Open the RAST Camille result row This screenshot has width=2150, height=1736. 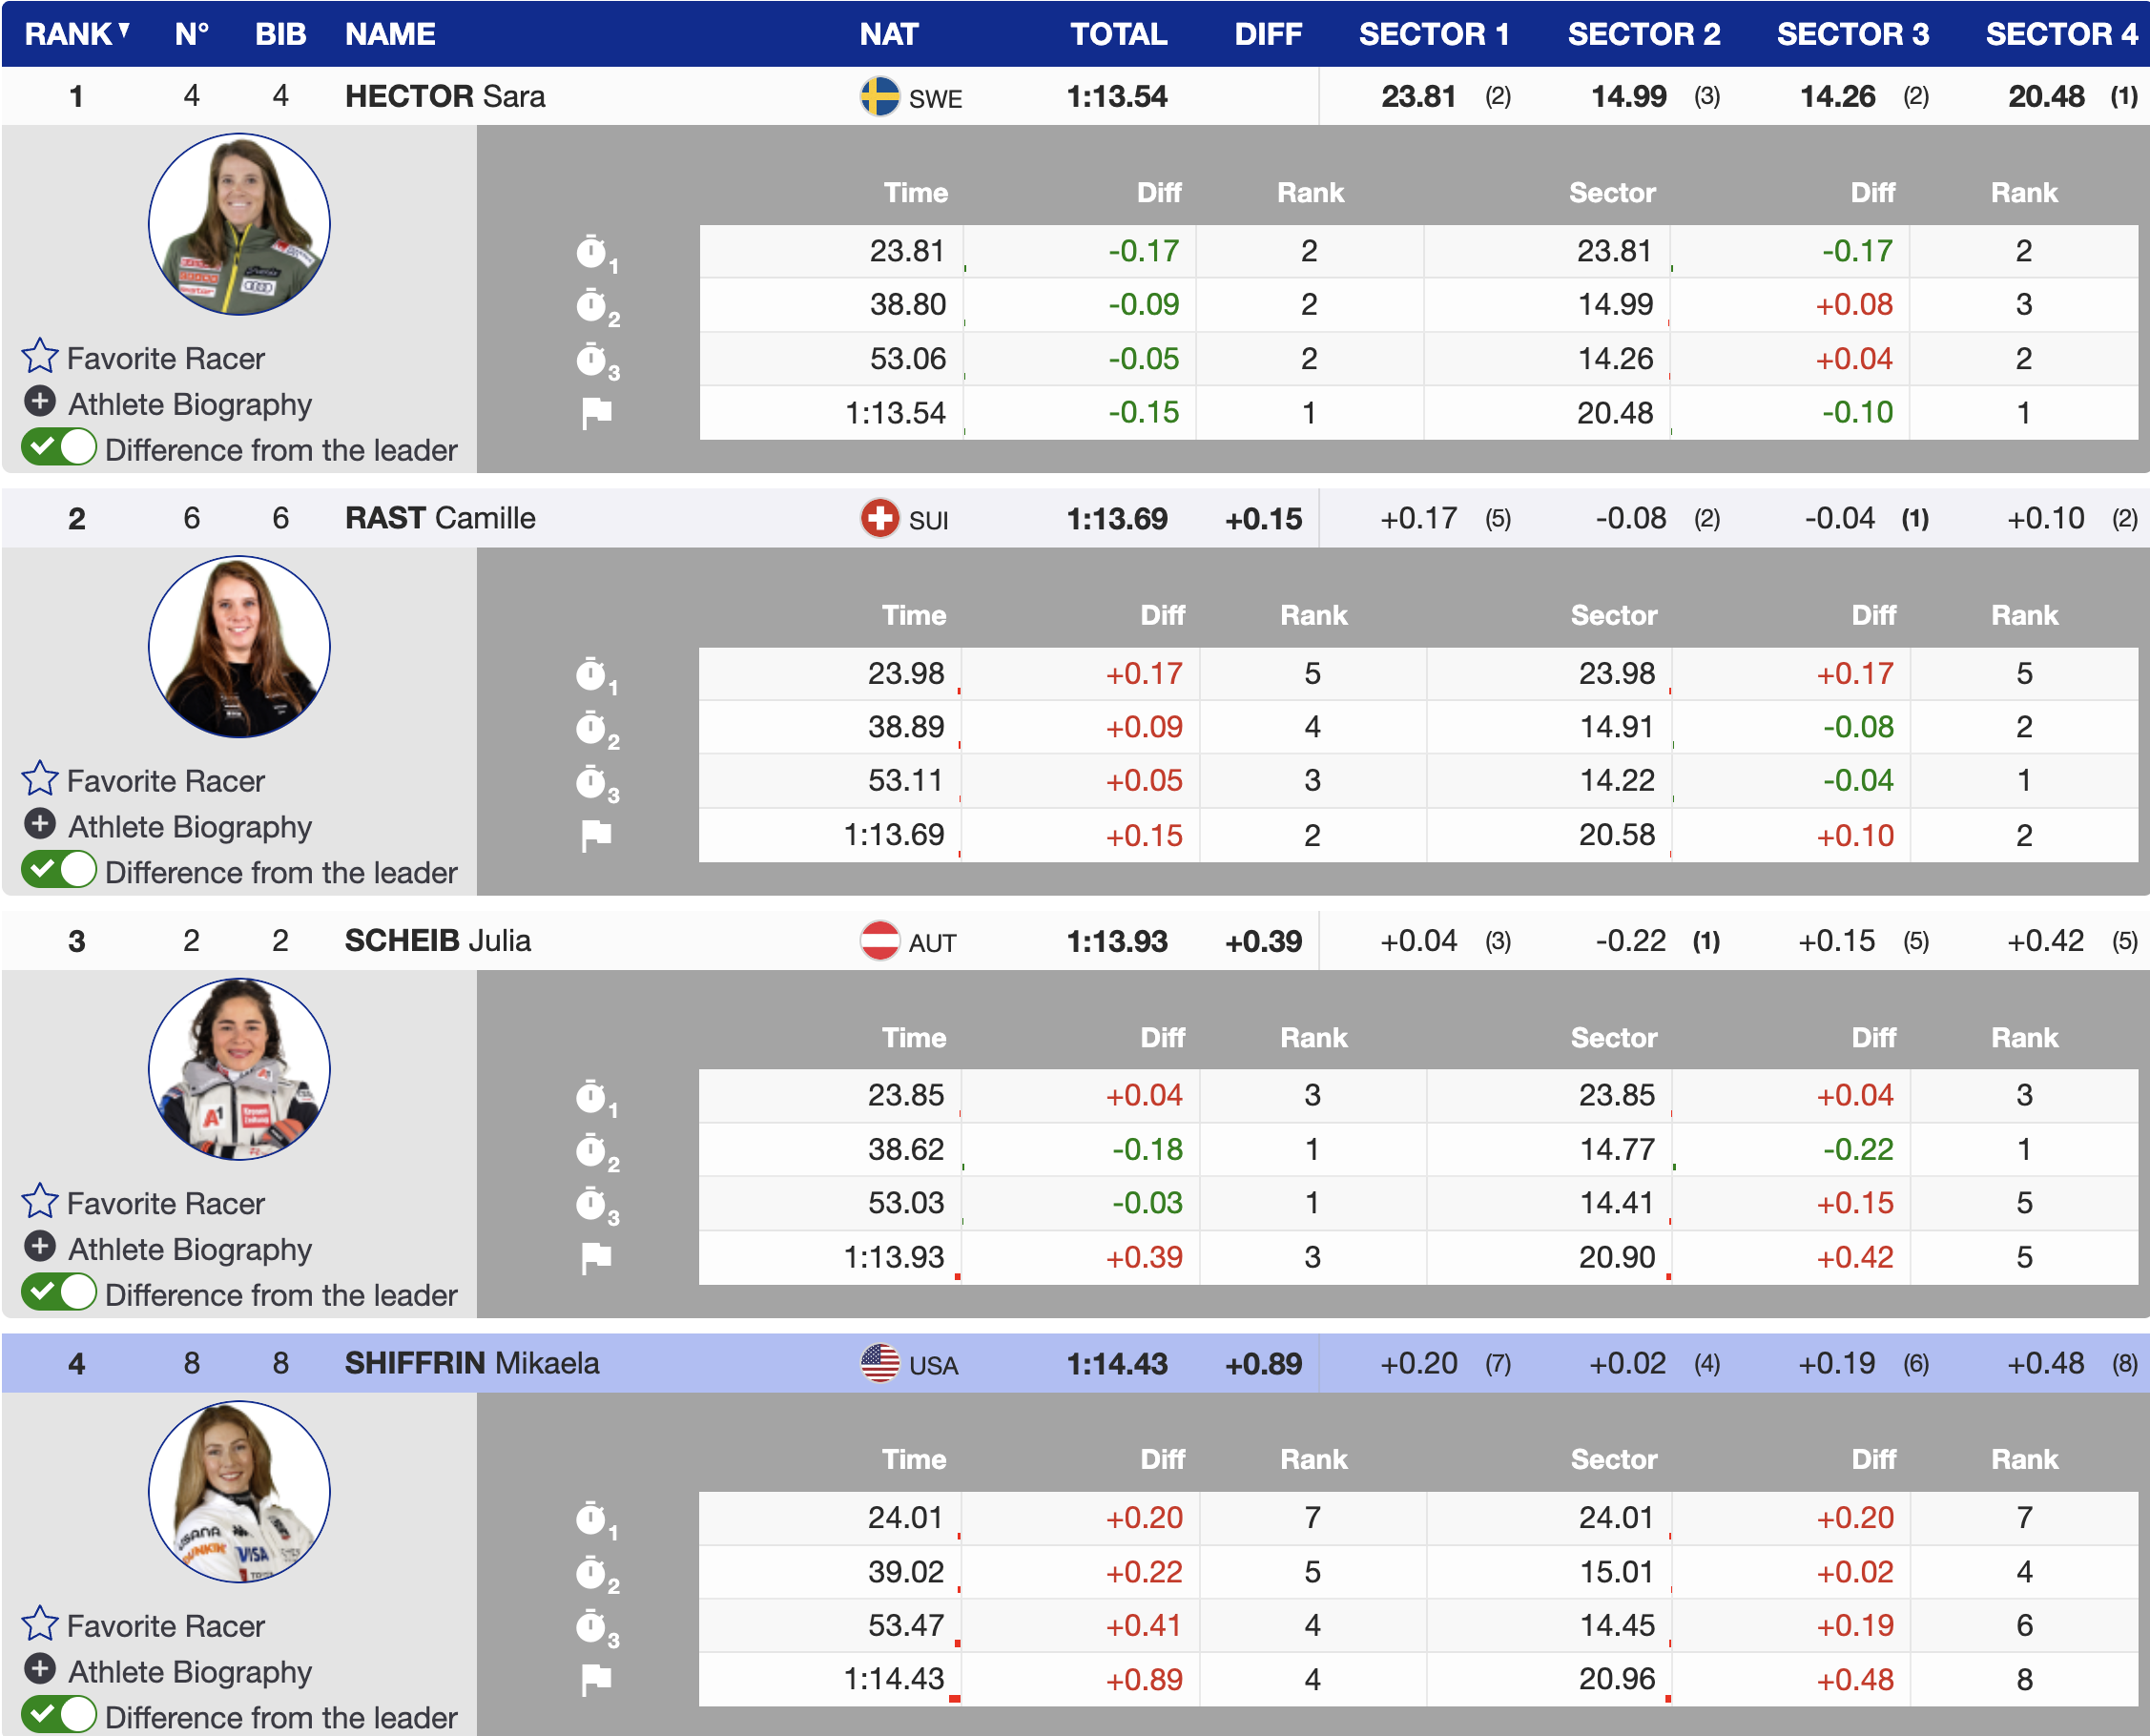440,519
